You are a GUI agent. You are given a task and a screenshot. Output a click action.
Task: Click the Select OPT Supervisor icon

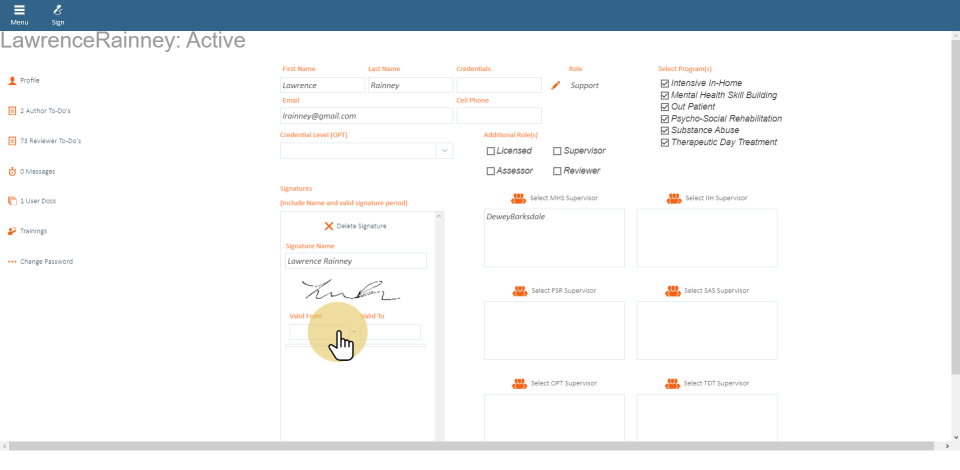click(520, 383)
